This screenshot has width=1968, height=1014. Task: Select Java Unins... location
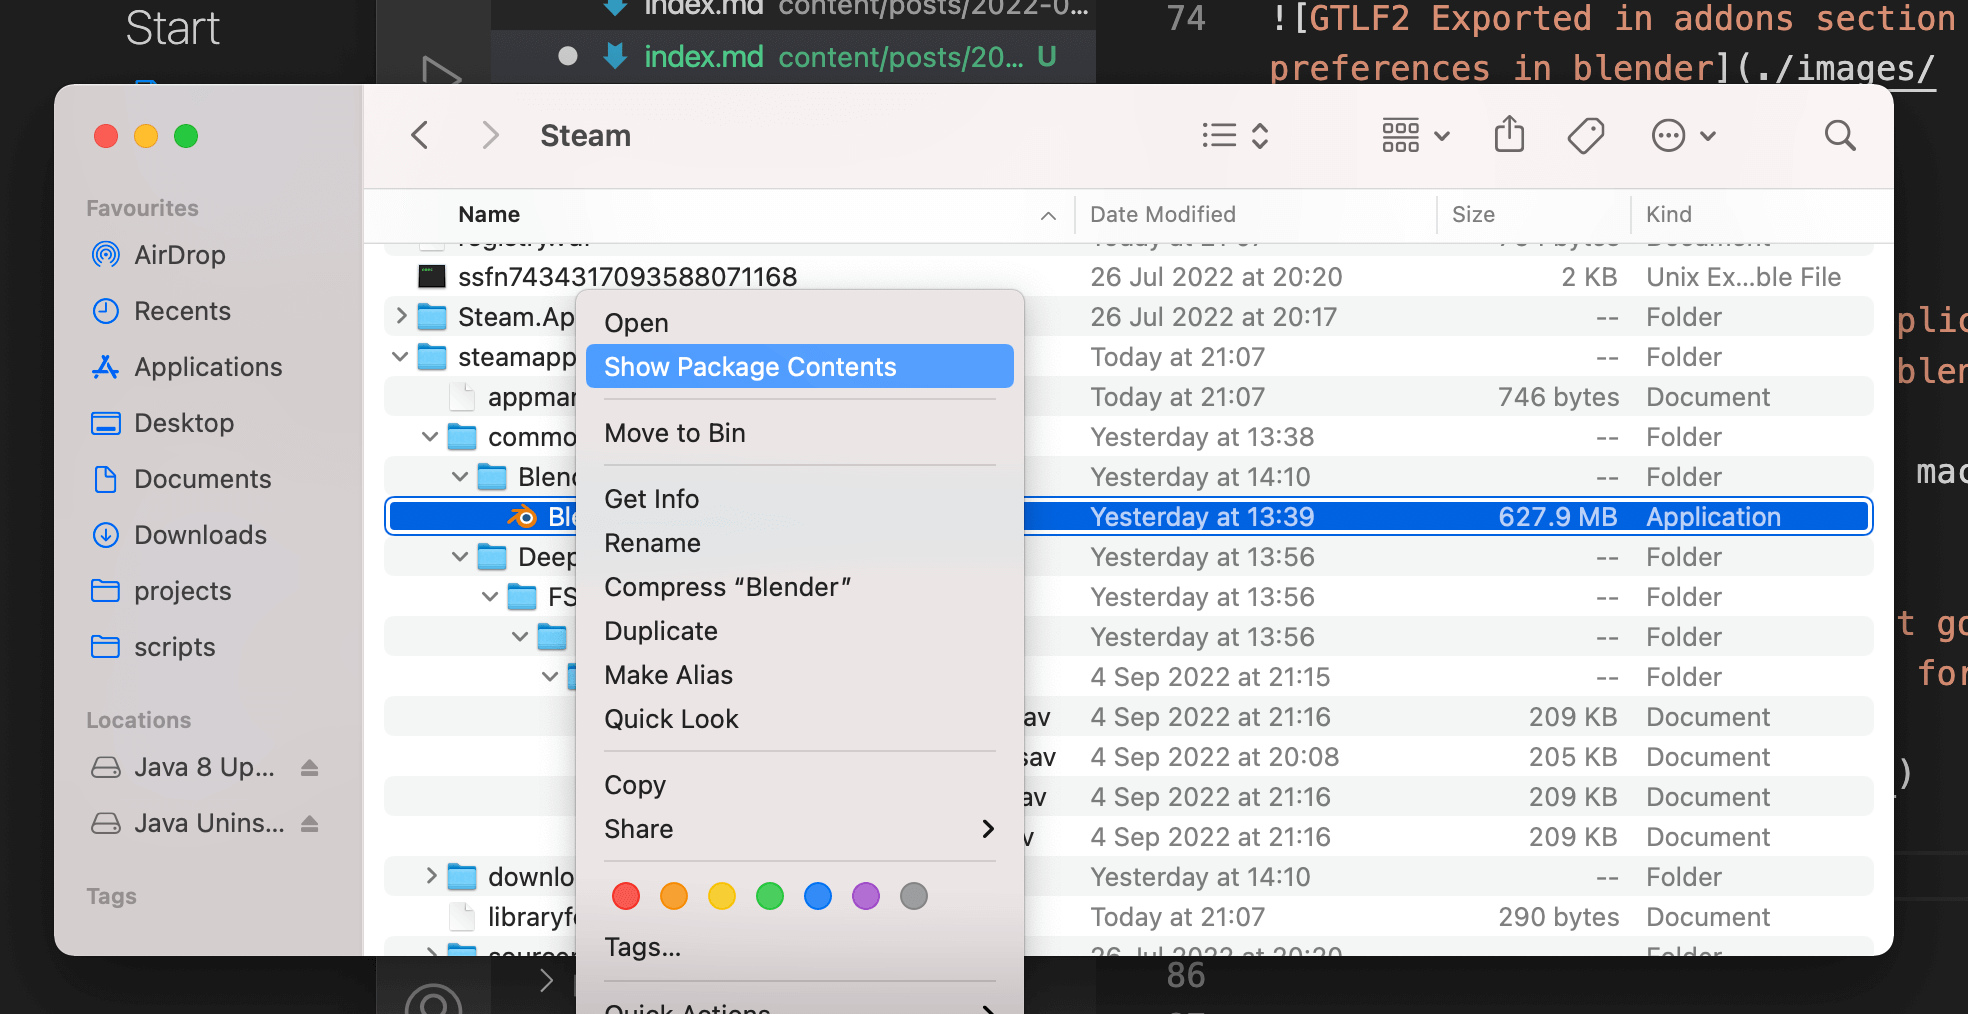[188, 823]
